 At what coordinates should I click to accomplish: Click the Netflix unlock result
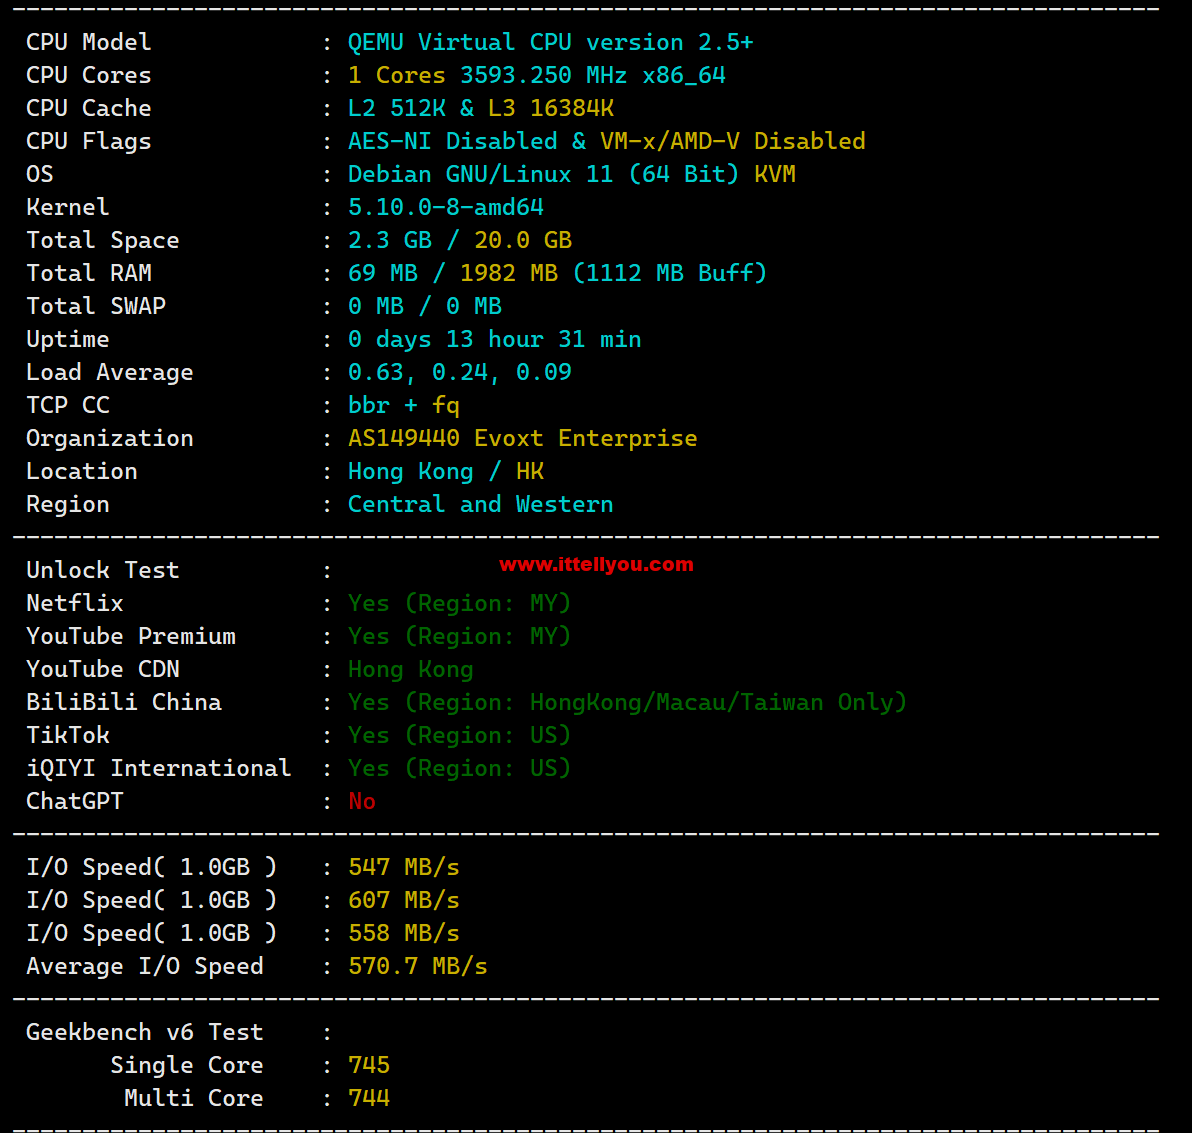click(x=459, y=603)
